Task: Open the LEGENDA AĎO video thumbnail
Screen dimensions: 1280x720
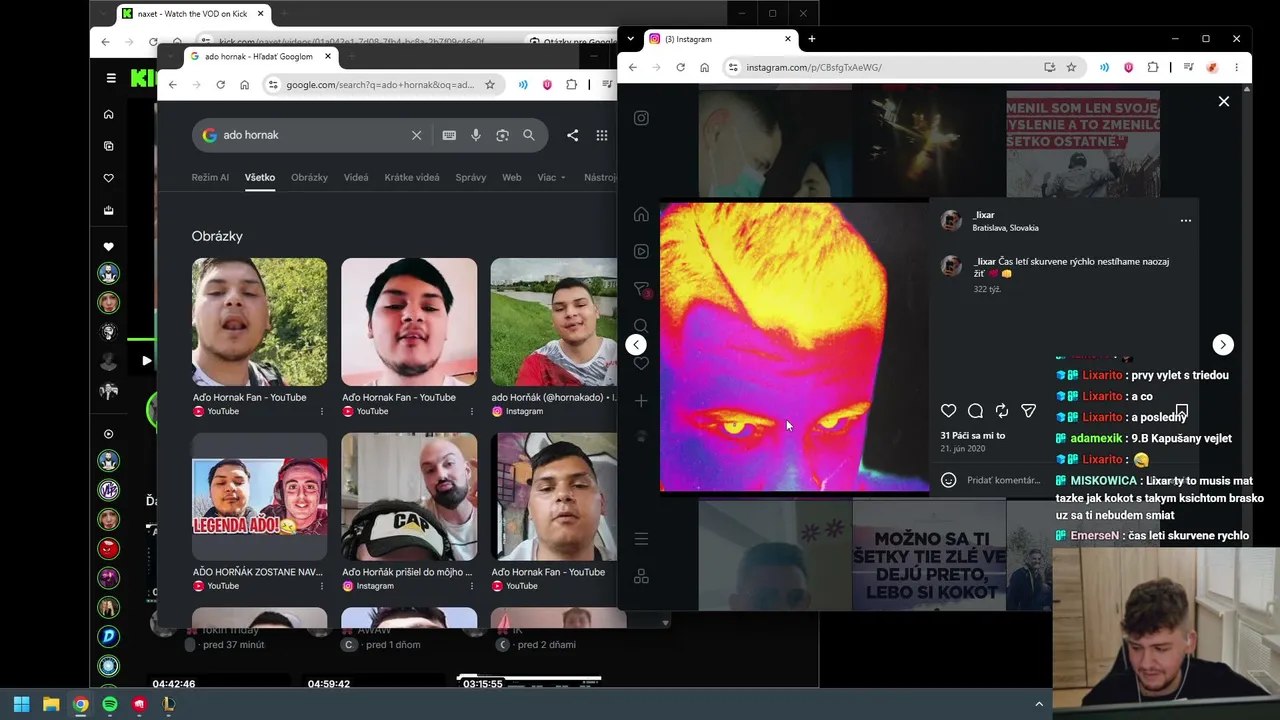Action: coord(259,497)
